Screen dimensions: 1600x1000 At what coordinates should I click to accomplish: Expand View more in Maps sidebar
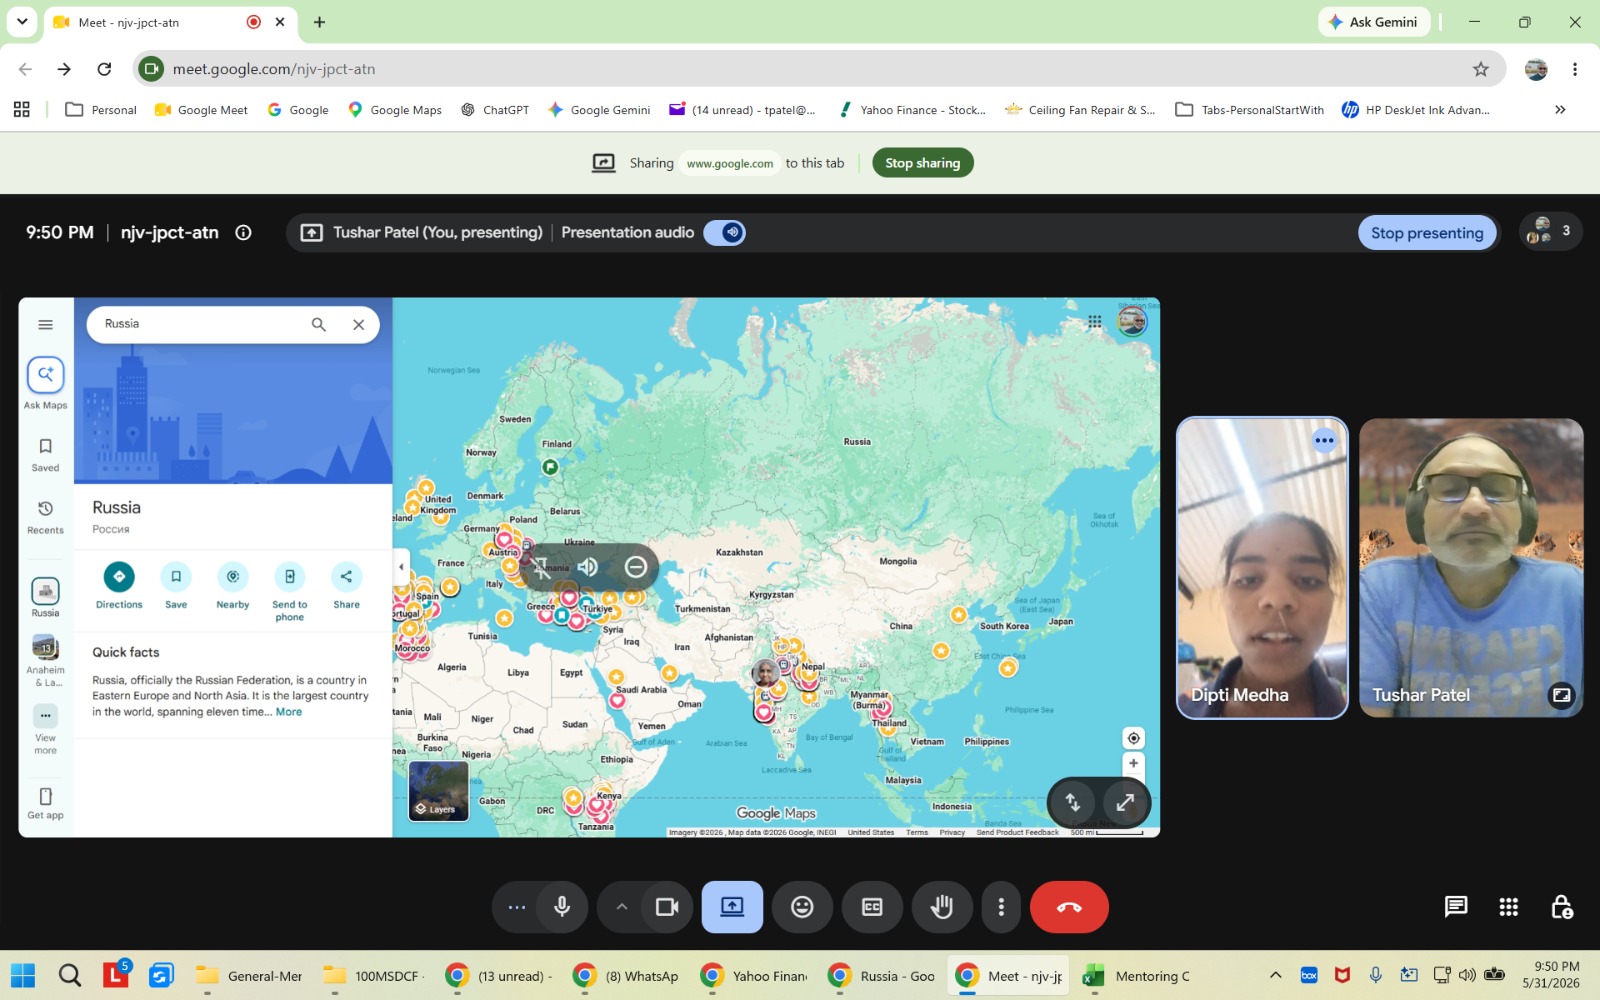[46, 730]
